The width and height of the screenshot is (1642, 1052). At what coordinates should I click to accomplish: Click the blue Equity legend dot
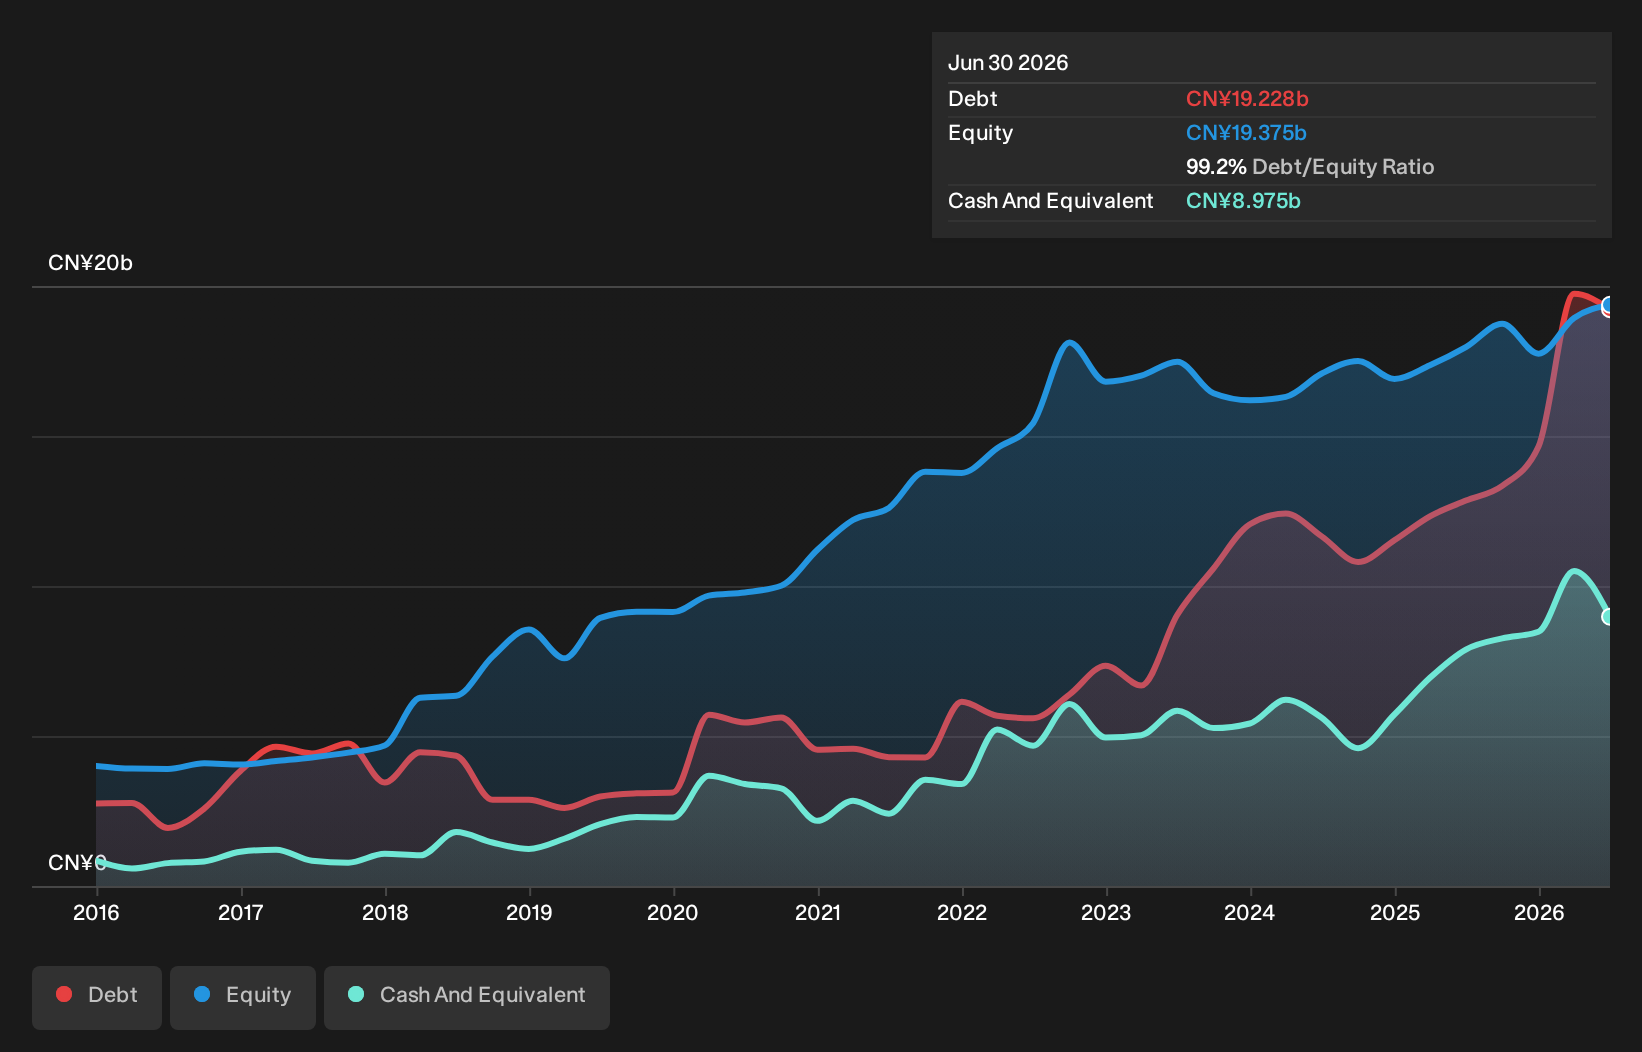(202, 994)
